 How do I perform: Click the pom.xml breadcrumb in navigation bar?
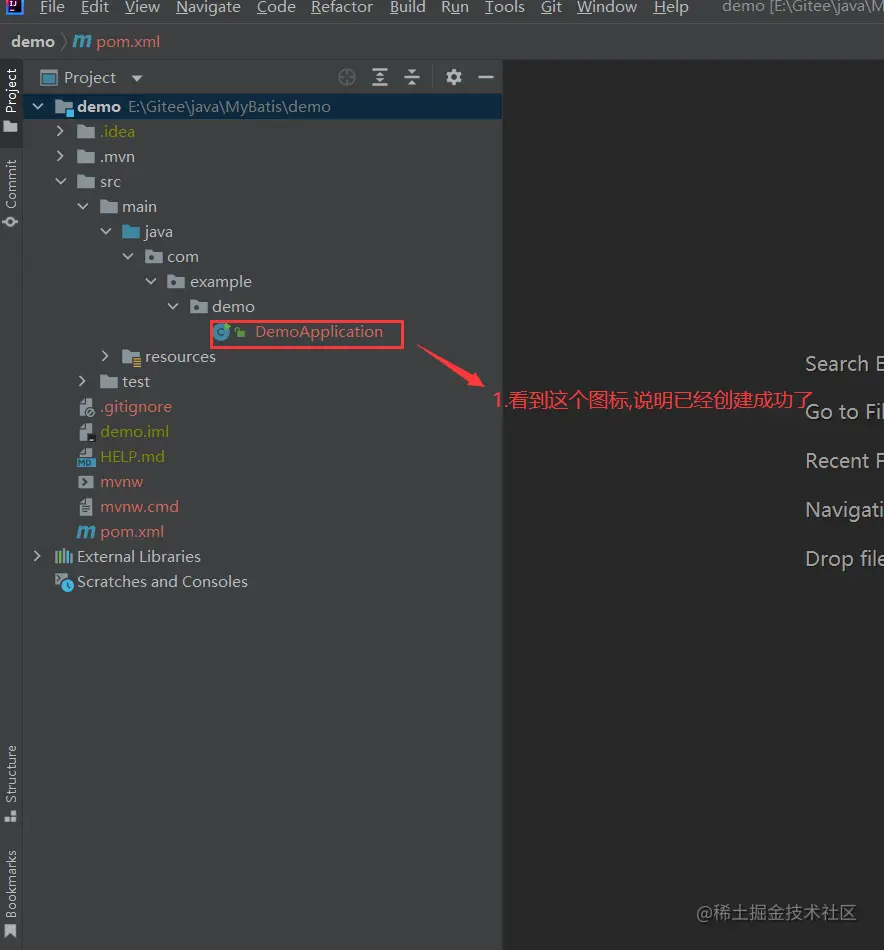coord(128,42)
